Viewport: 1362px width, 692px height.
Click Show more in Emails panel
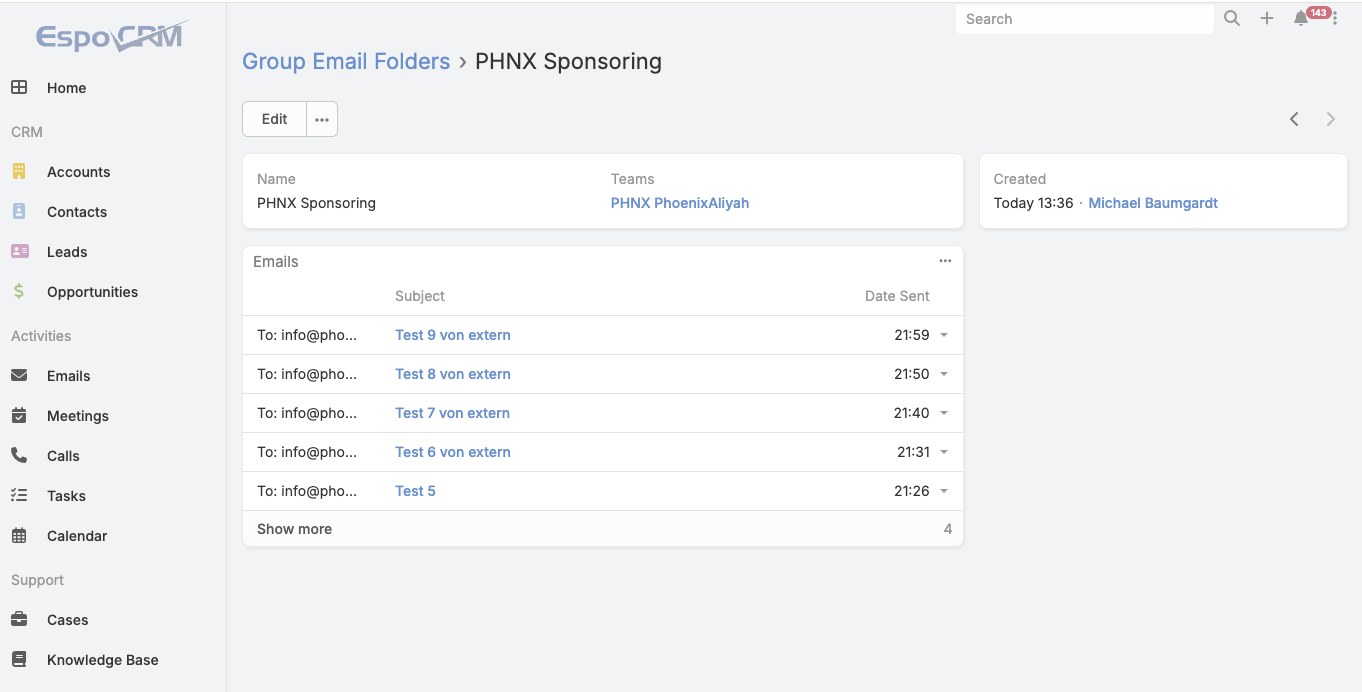294,529
